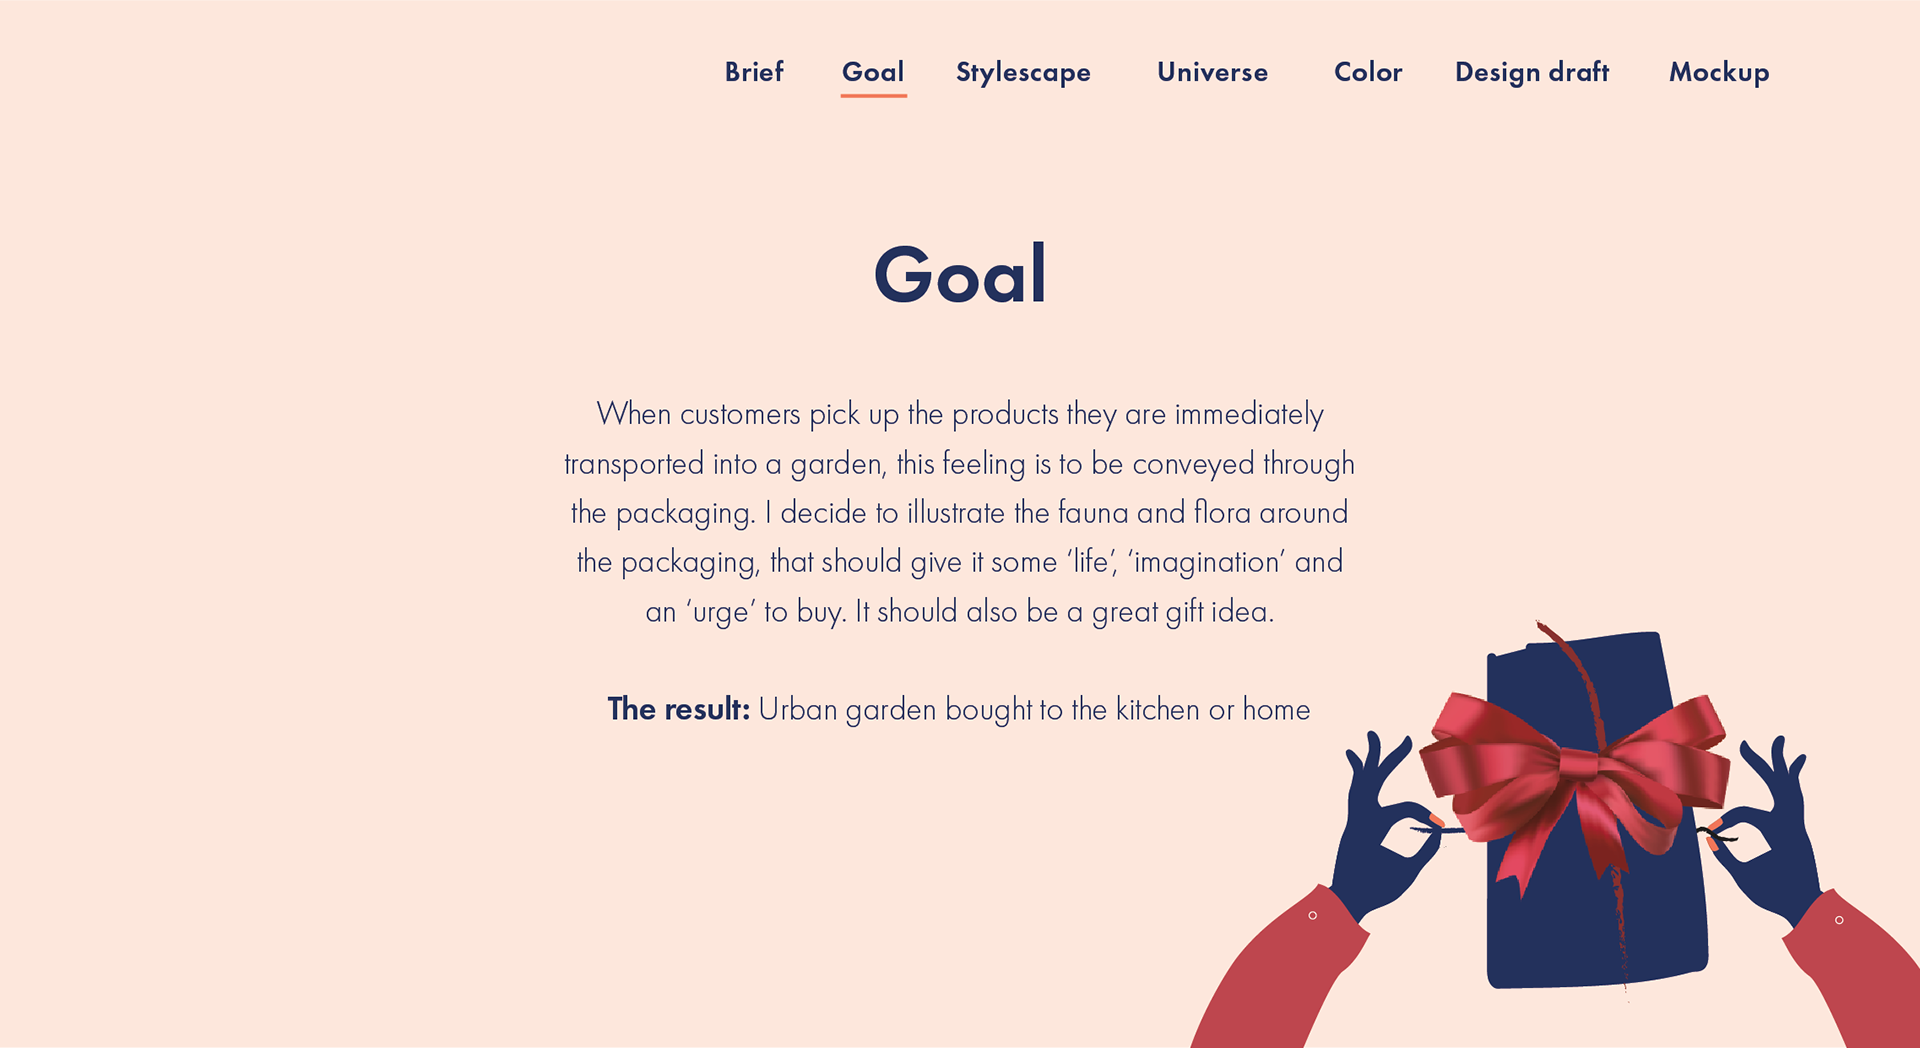Click the paragraph starting "When customers pick"

tap(960, 512)
